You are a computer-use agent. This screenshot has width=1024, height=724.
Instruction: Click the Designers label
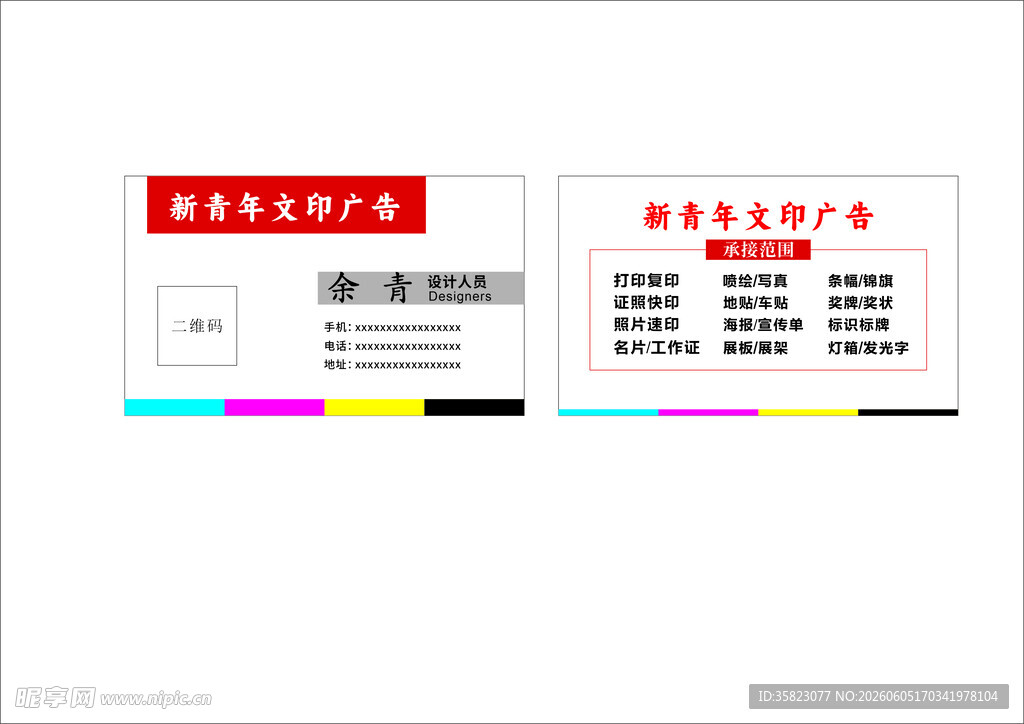point(460,296)
